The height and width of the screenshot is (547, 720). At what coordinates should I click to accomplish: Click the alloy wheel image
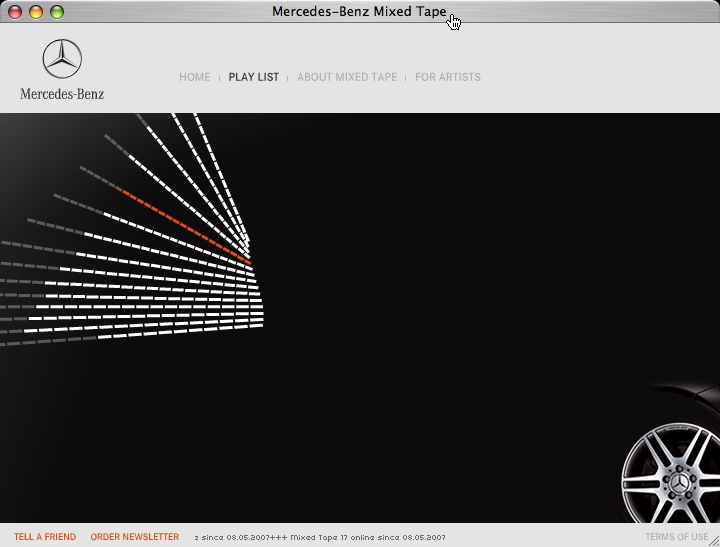point(671,473)
